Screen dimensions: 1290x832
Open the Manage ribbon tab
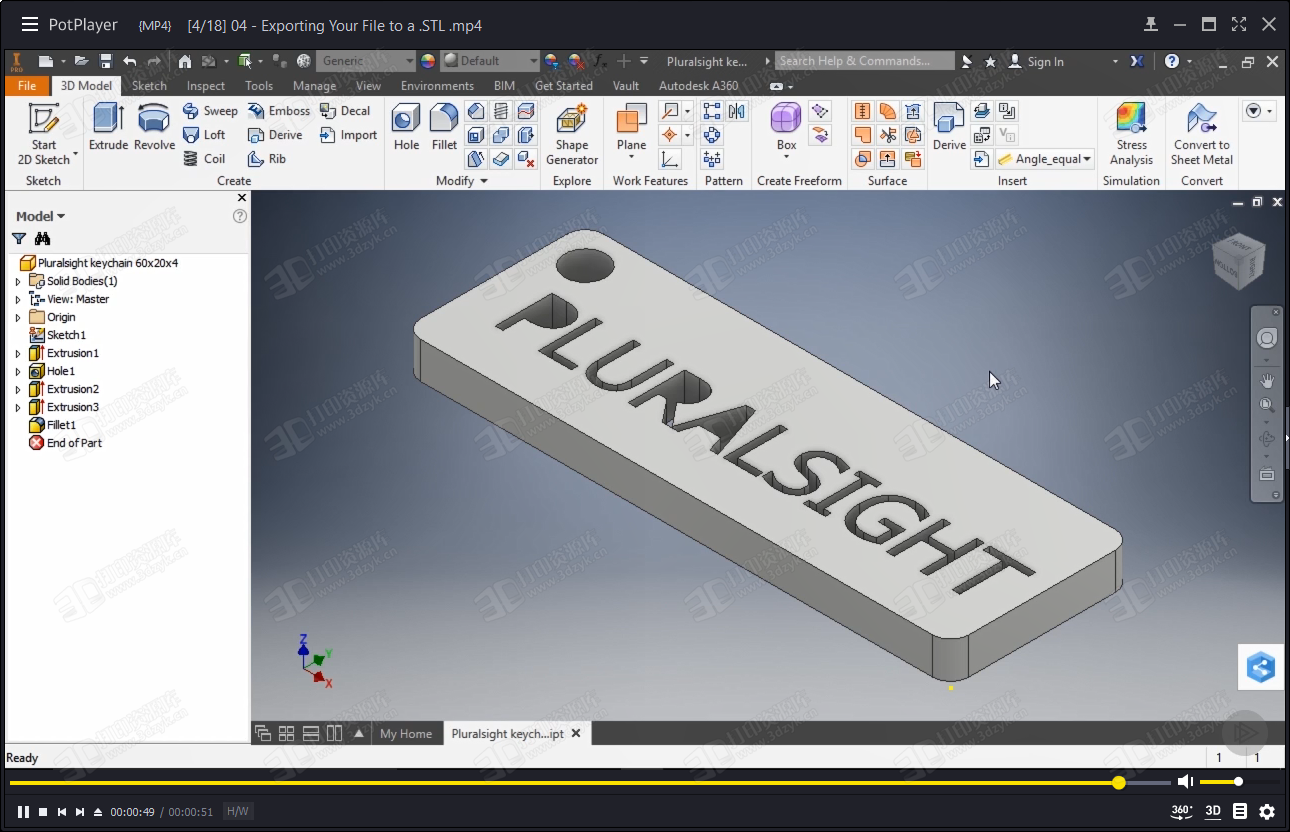tap(314, 86)
